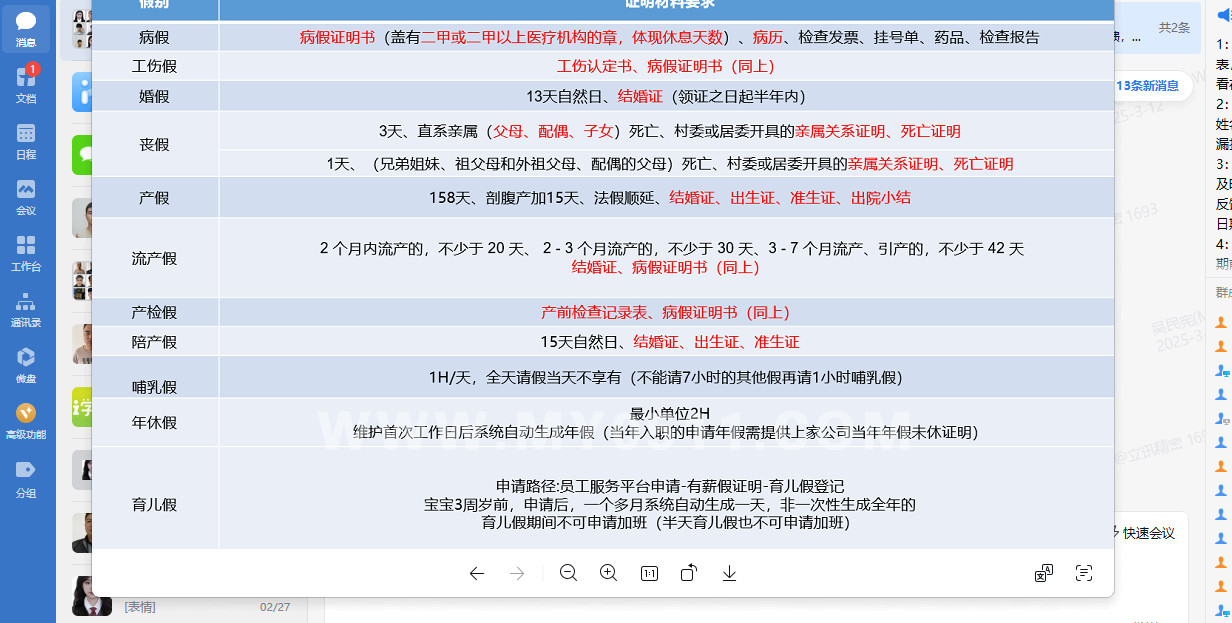This screenshot has height=623, width=1232.
Task: Zoom out of the image
Action: [x=569, y=573]
